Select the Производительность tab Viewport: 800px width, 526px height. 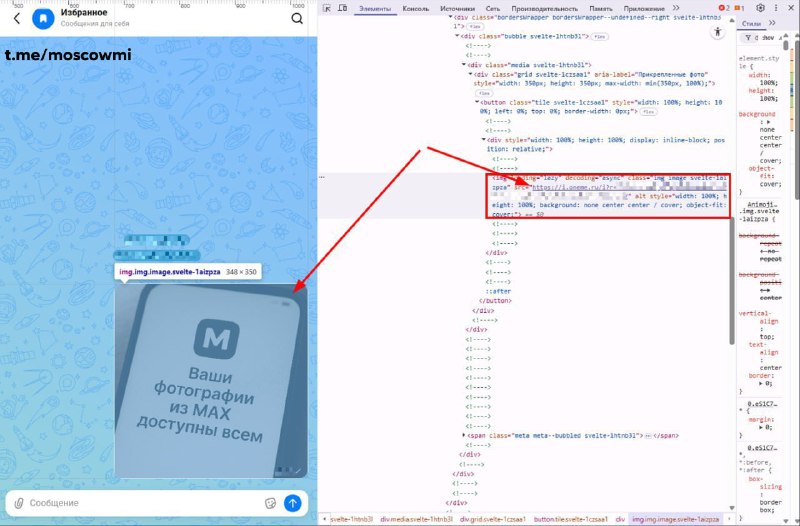(x=547, y=8)
